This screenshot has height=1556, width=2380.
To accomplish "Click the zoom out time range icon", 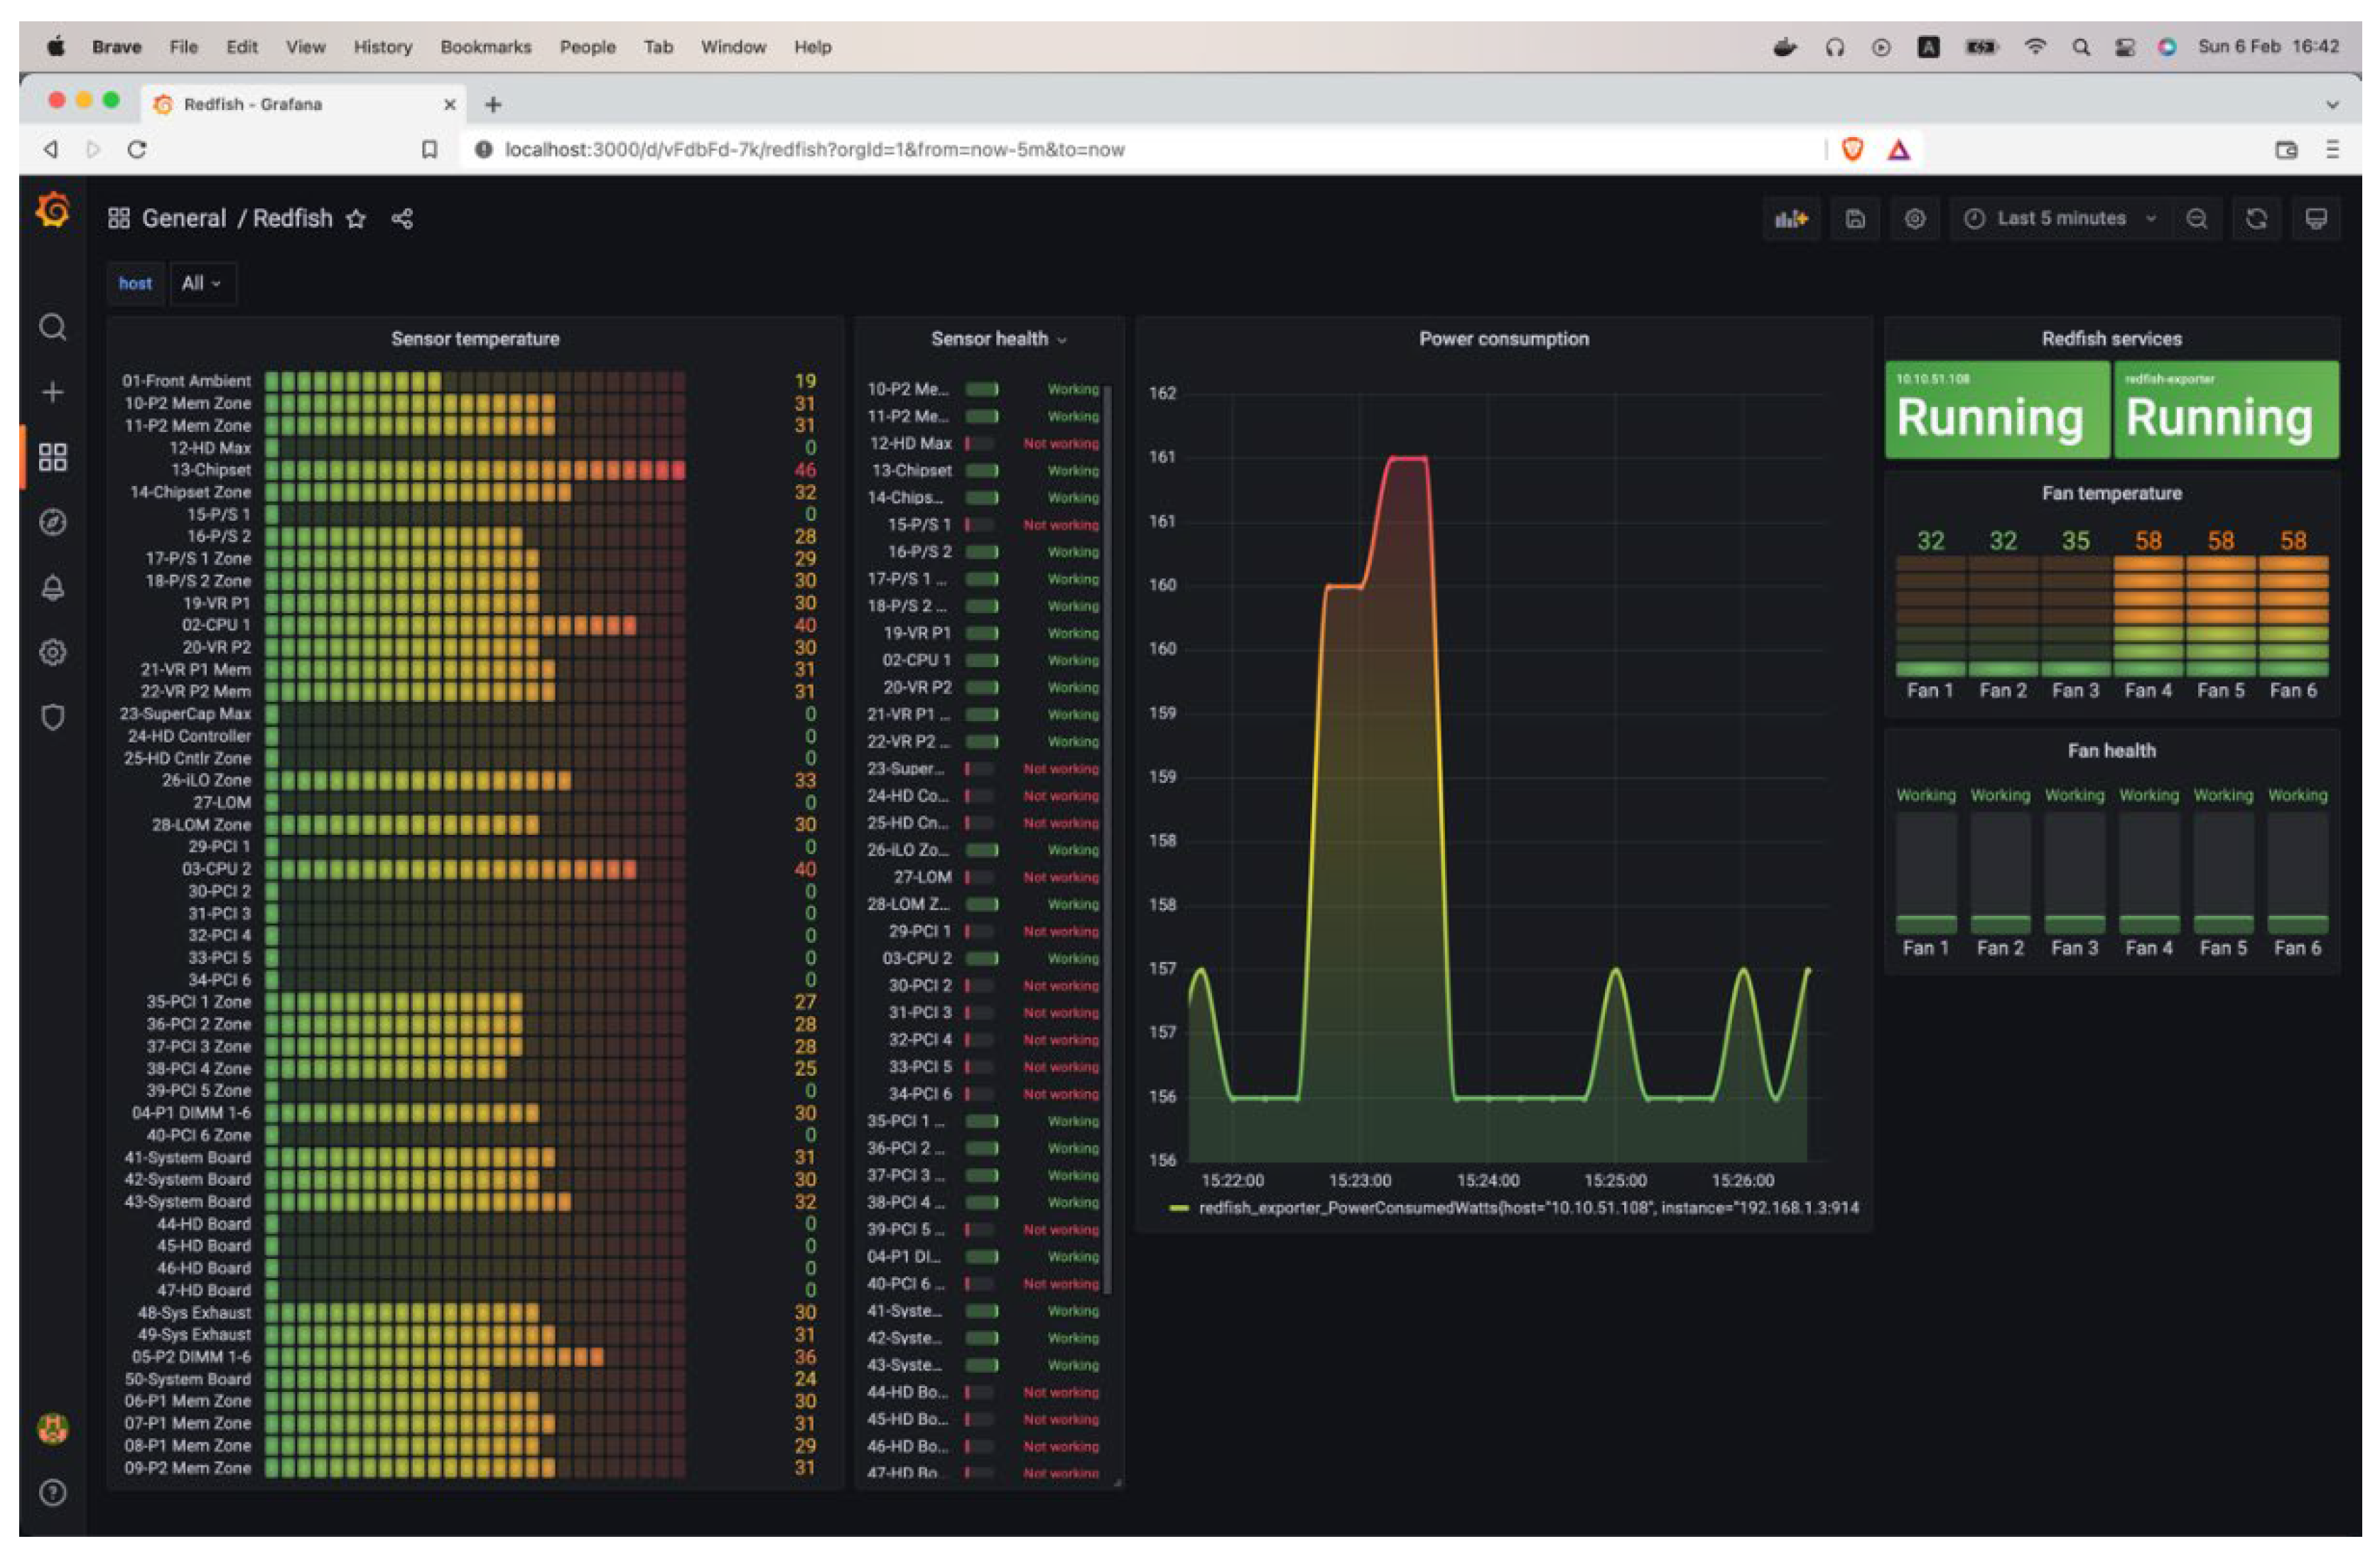I will pos(2196,219).
